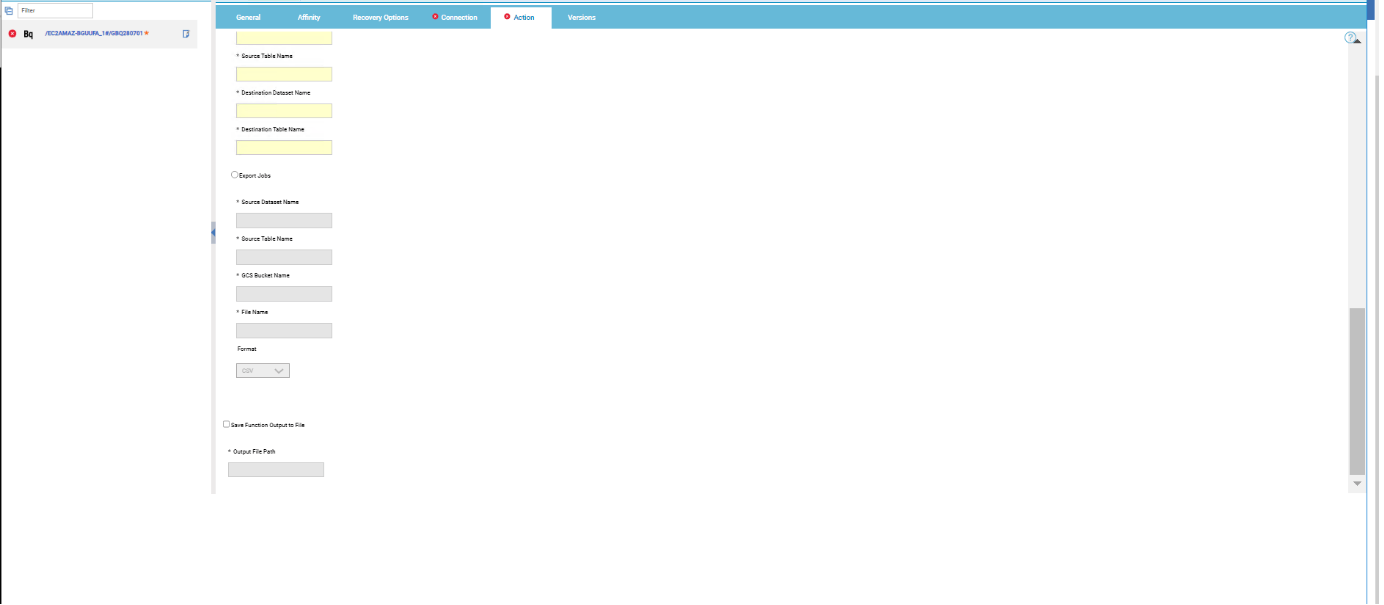This screenshot has height=605, width=1384.
Task: Open the Affinity tab
Action: 309,18
